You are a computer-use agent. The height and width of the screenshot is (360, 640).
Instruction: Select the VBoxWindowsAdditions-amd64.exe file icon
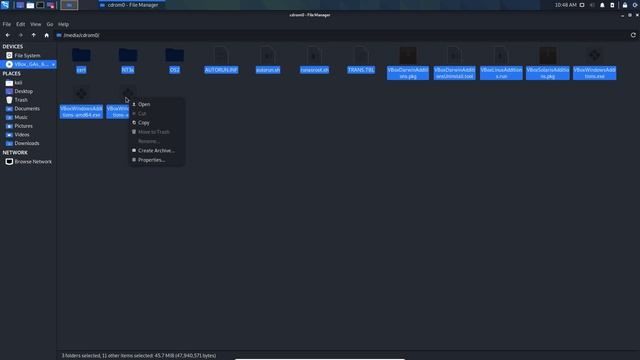81,93
